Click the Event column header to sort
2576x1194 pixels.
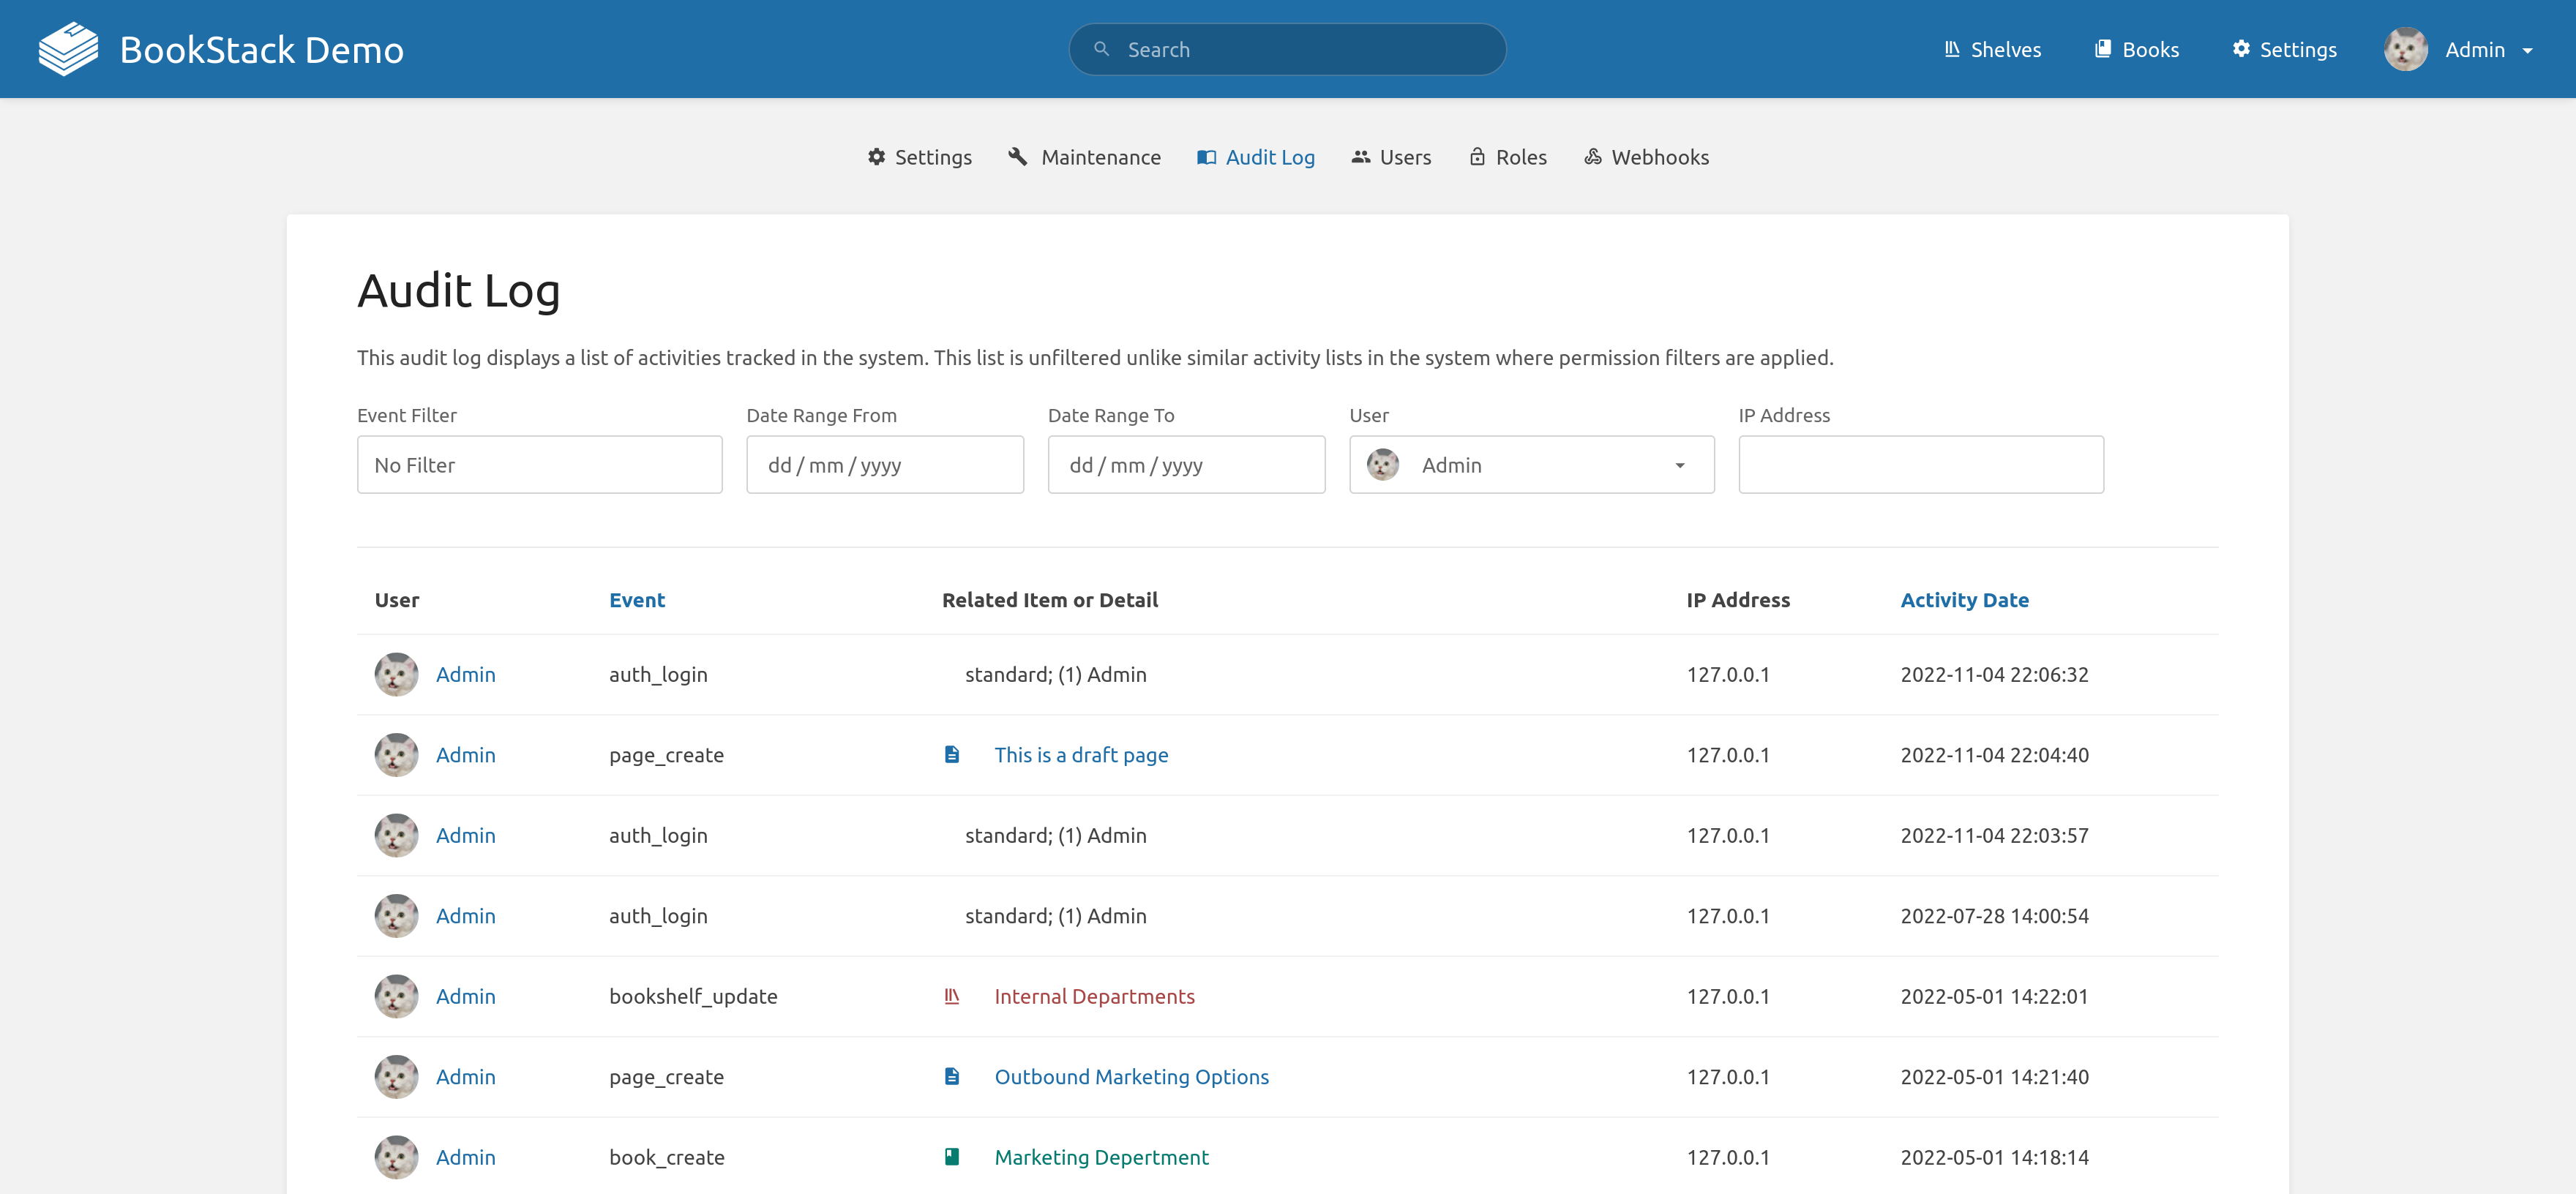pos(636,599)
